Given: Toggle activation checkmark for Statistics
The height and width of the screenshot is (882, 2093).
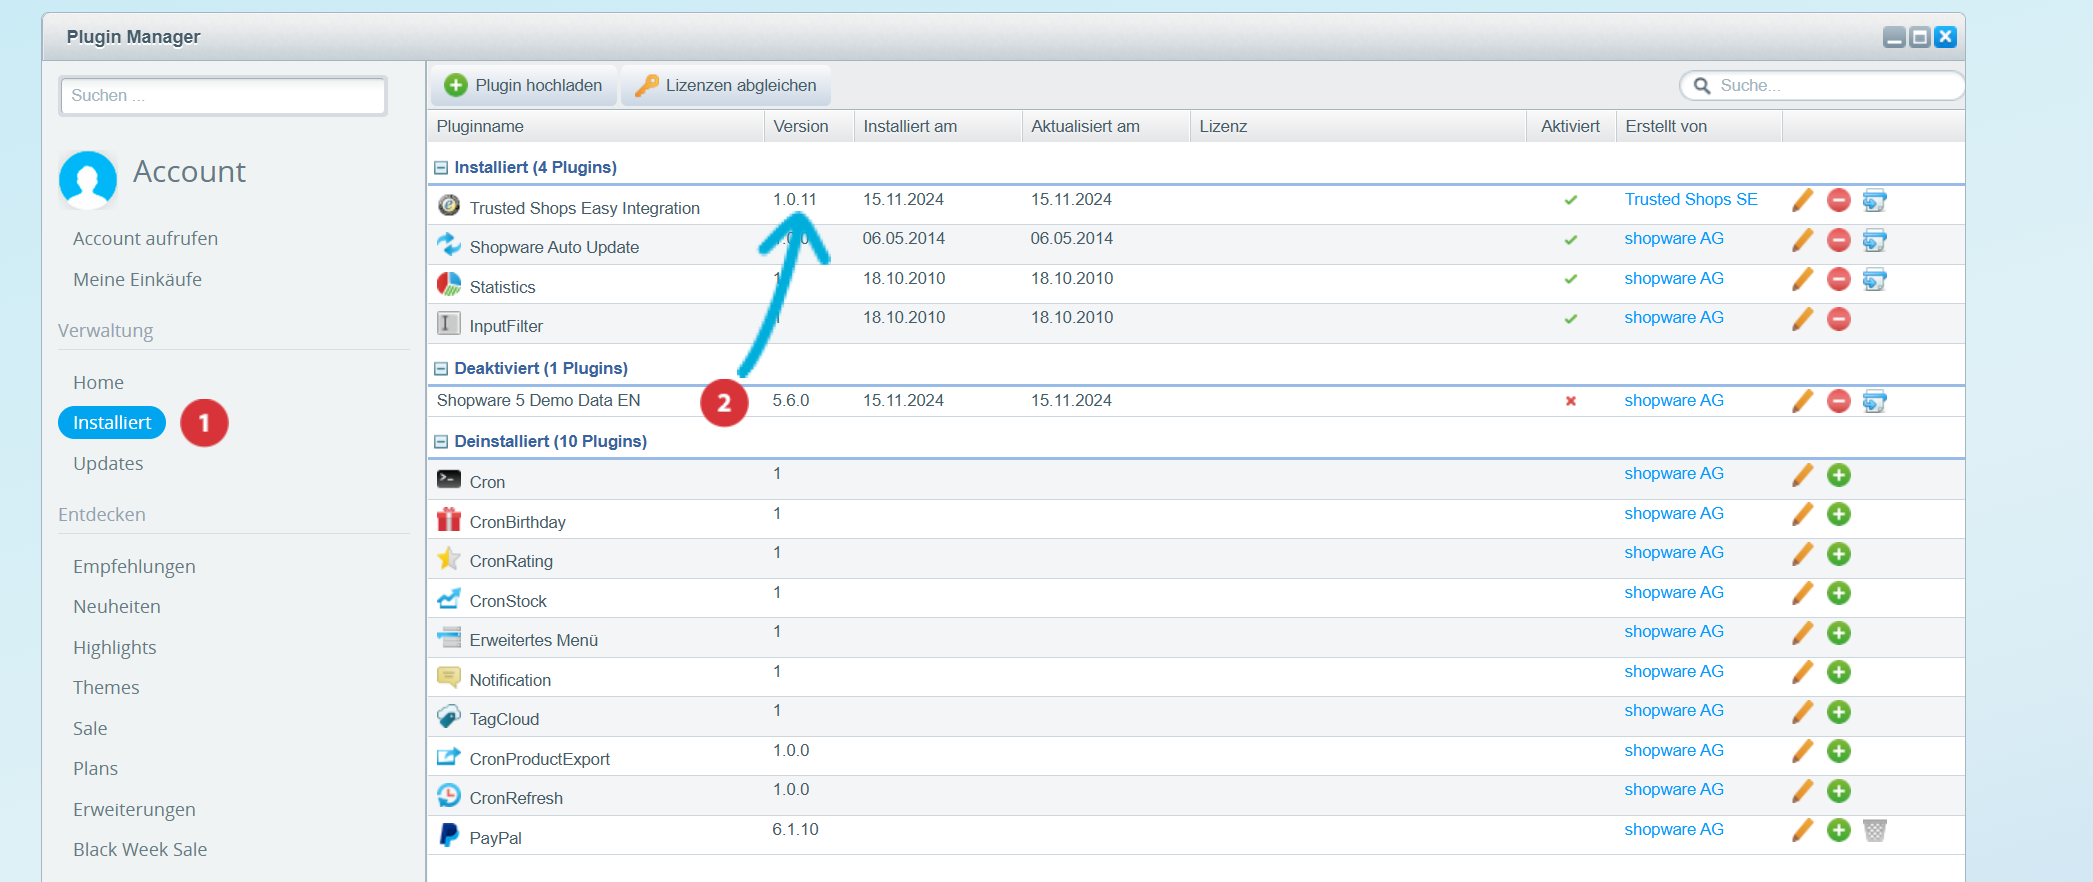Looking at the screenshot, I should click(1571, 279).
